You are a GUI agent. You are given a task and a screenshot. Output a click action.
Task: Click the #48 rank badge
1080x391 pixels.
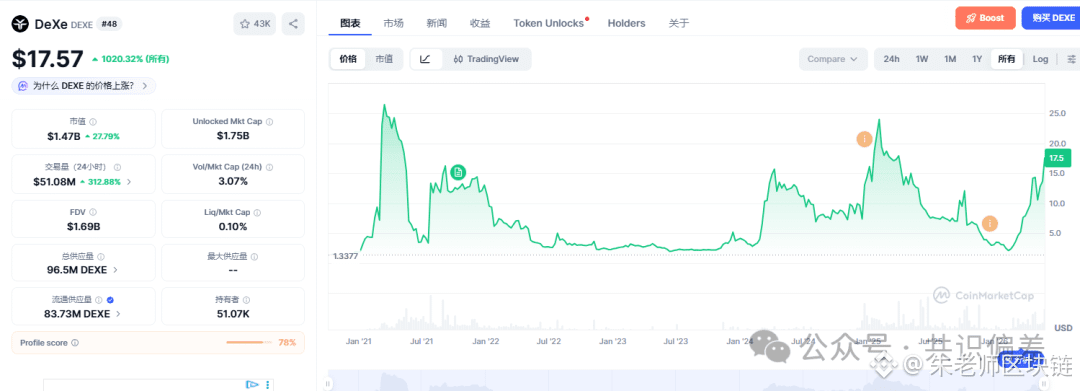tap(109, 24)
